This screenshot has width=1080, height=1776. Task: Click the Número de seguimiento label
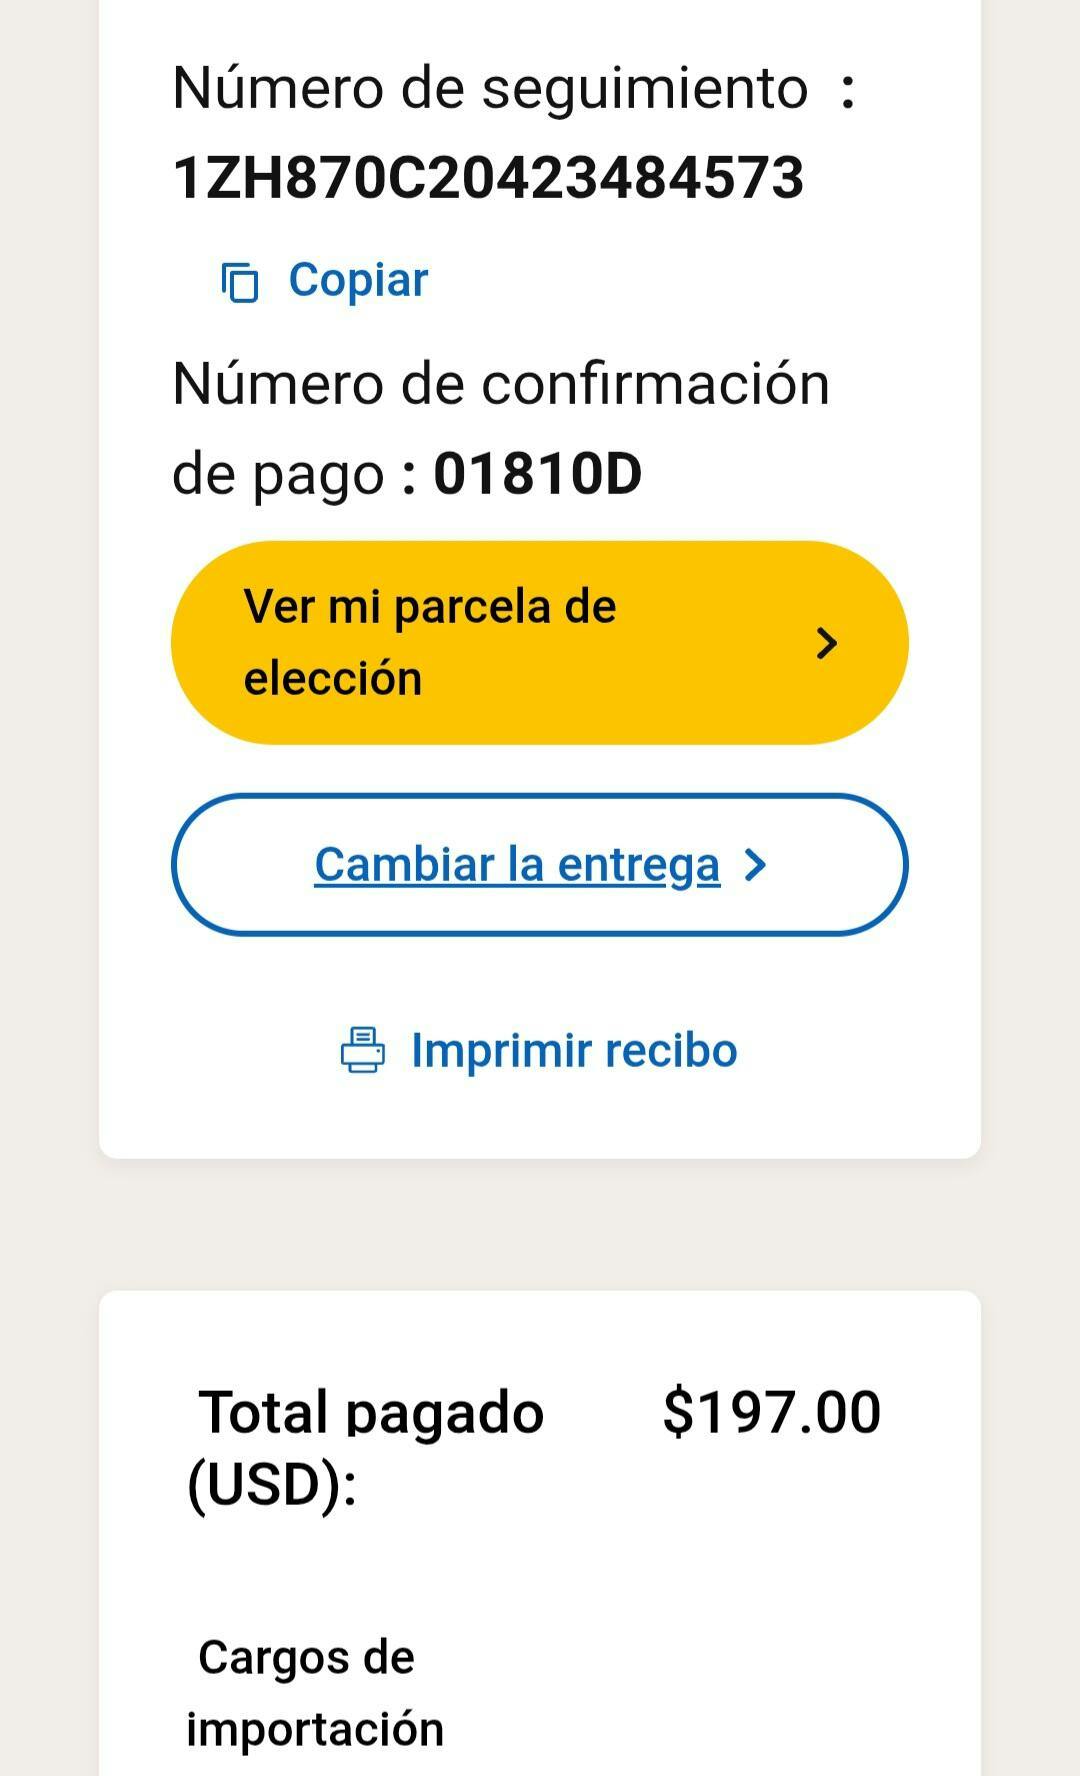(490, 88)
